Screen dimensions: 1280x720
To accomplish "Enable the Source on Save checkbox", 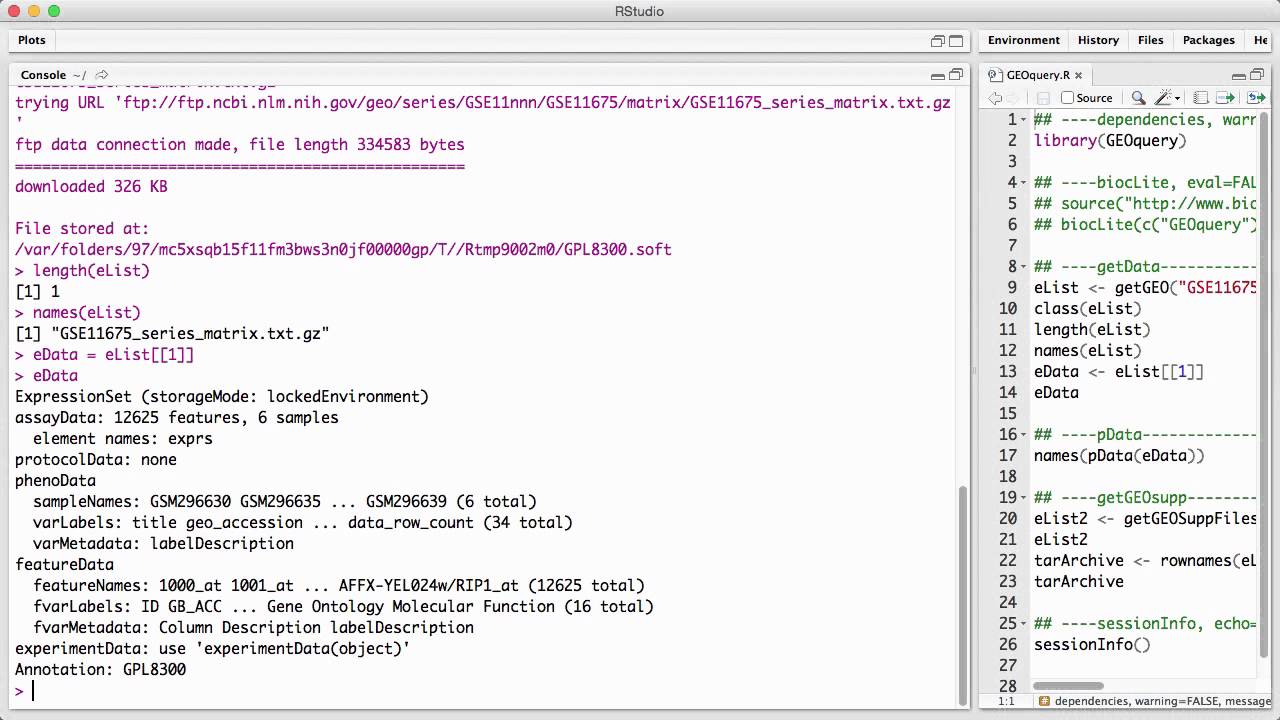I will [x=1067, y=98].
